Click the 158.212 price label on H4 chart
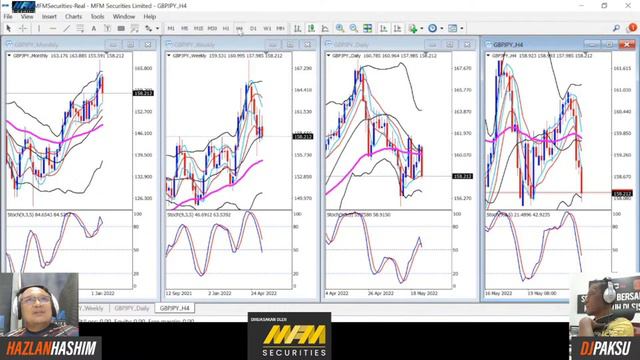This screenshot has width=640, height=360. [622, 194]
